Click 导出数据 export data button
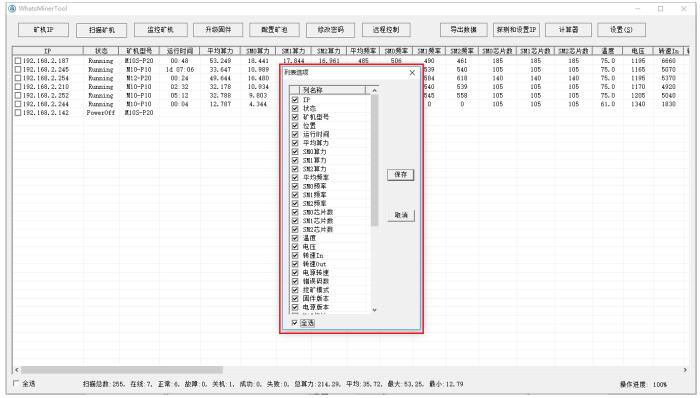Viewport: 700px width, 398px height. pos(463,30)
